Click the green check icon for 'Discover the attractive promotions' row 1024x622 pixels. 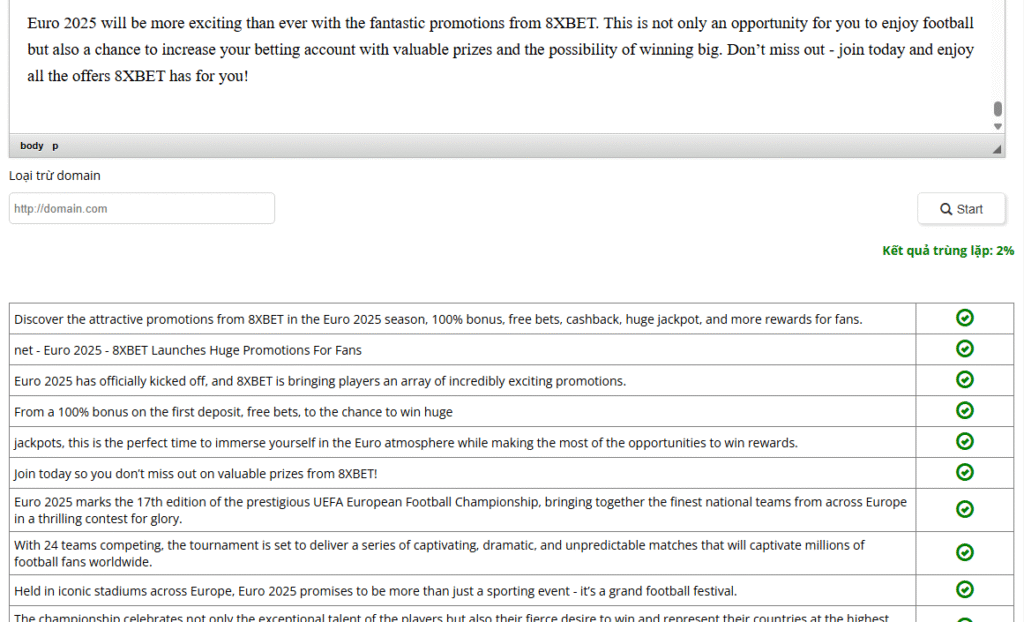click(x=964, y=318)
